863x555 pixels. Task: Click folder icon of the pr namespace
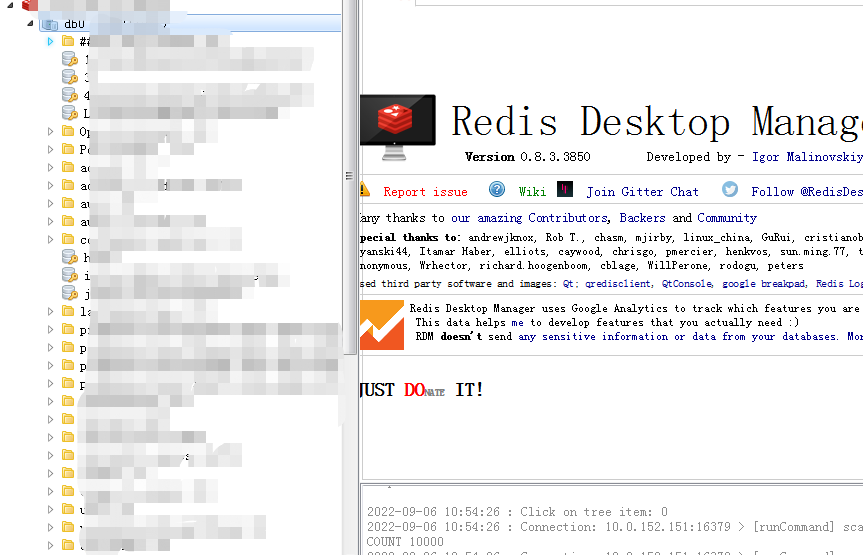coord(68,329)
